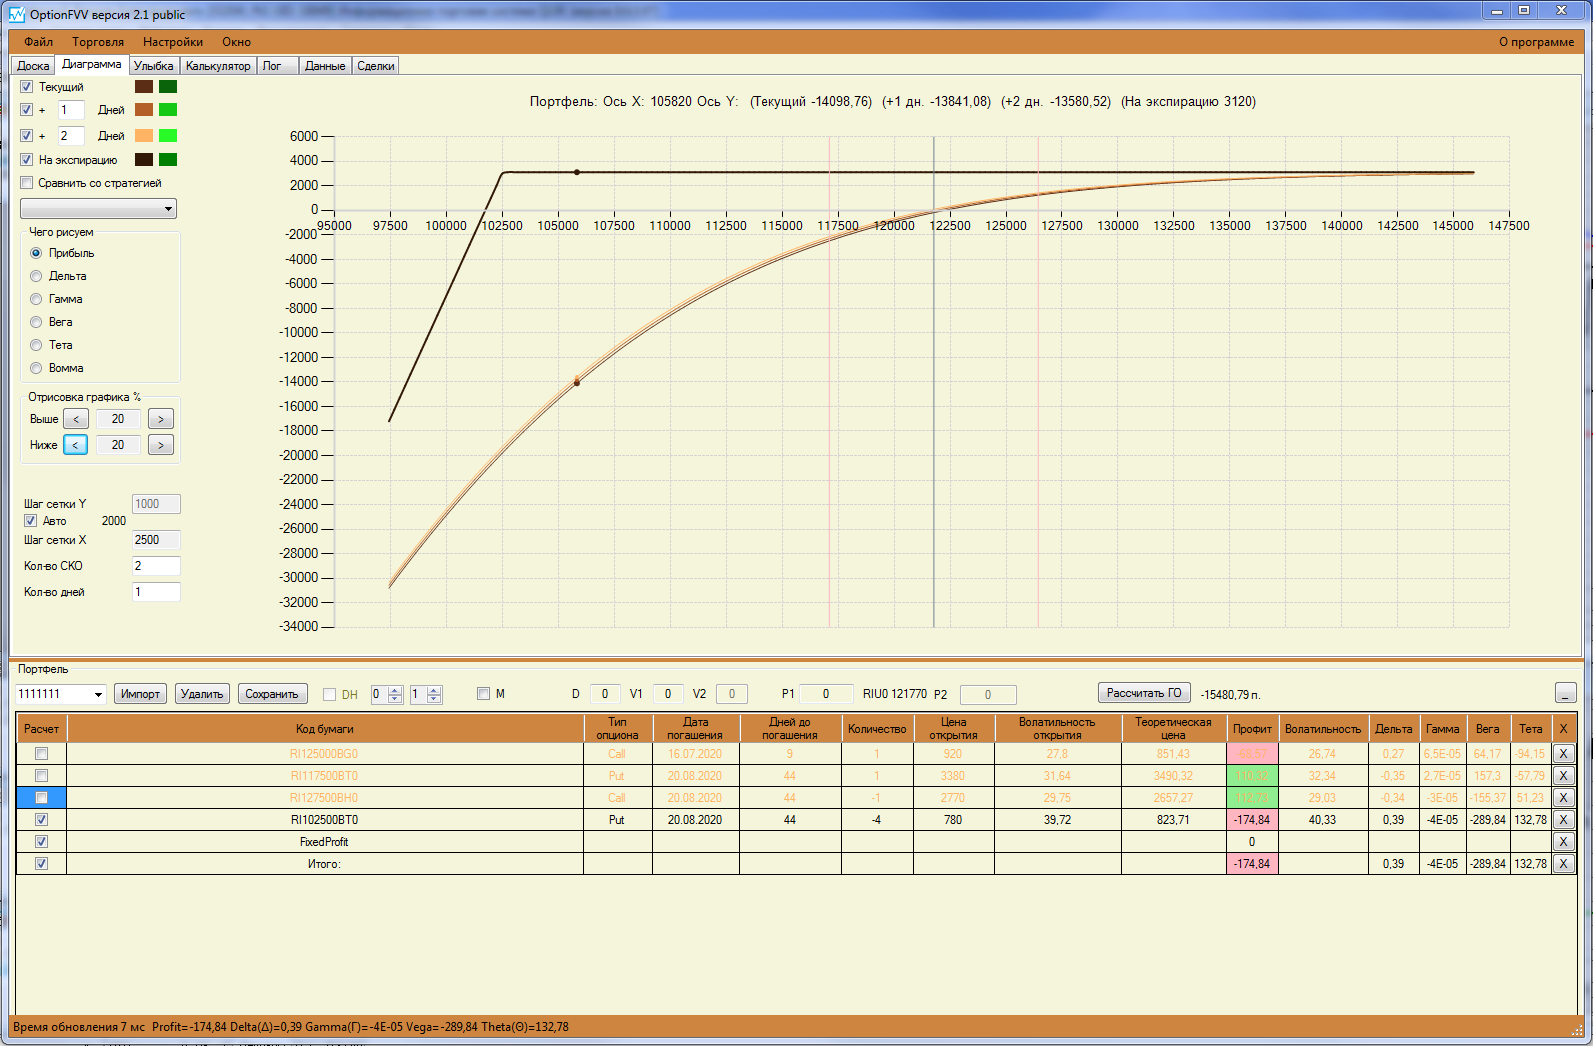This screenshot has width=1593, height=1046.
Task: Uncheck the Расчет box for FixedProfit
Action: coord(41,842)
